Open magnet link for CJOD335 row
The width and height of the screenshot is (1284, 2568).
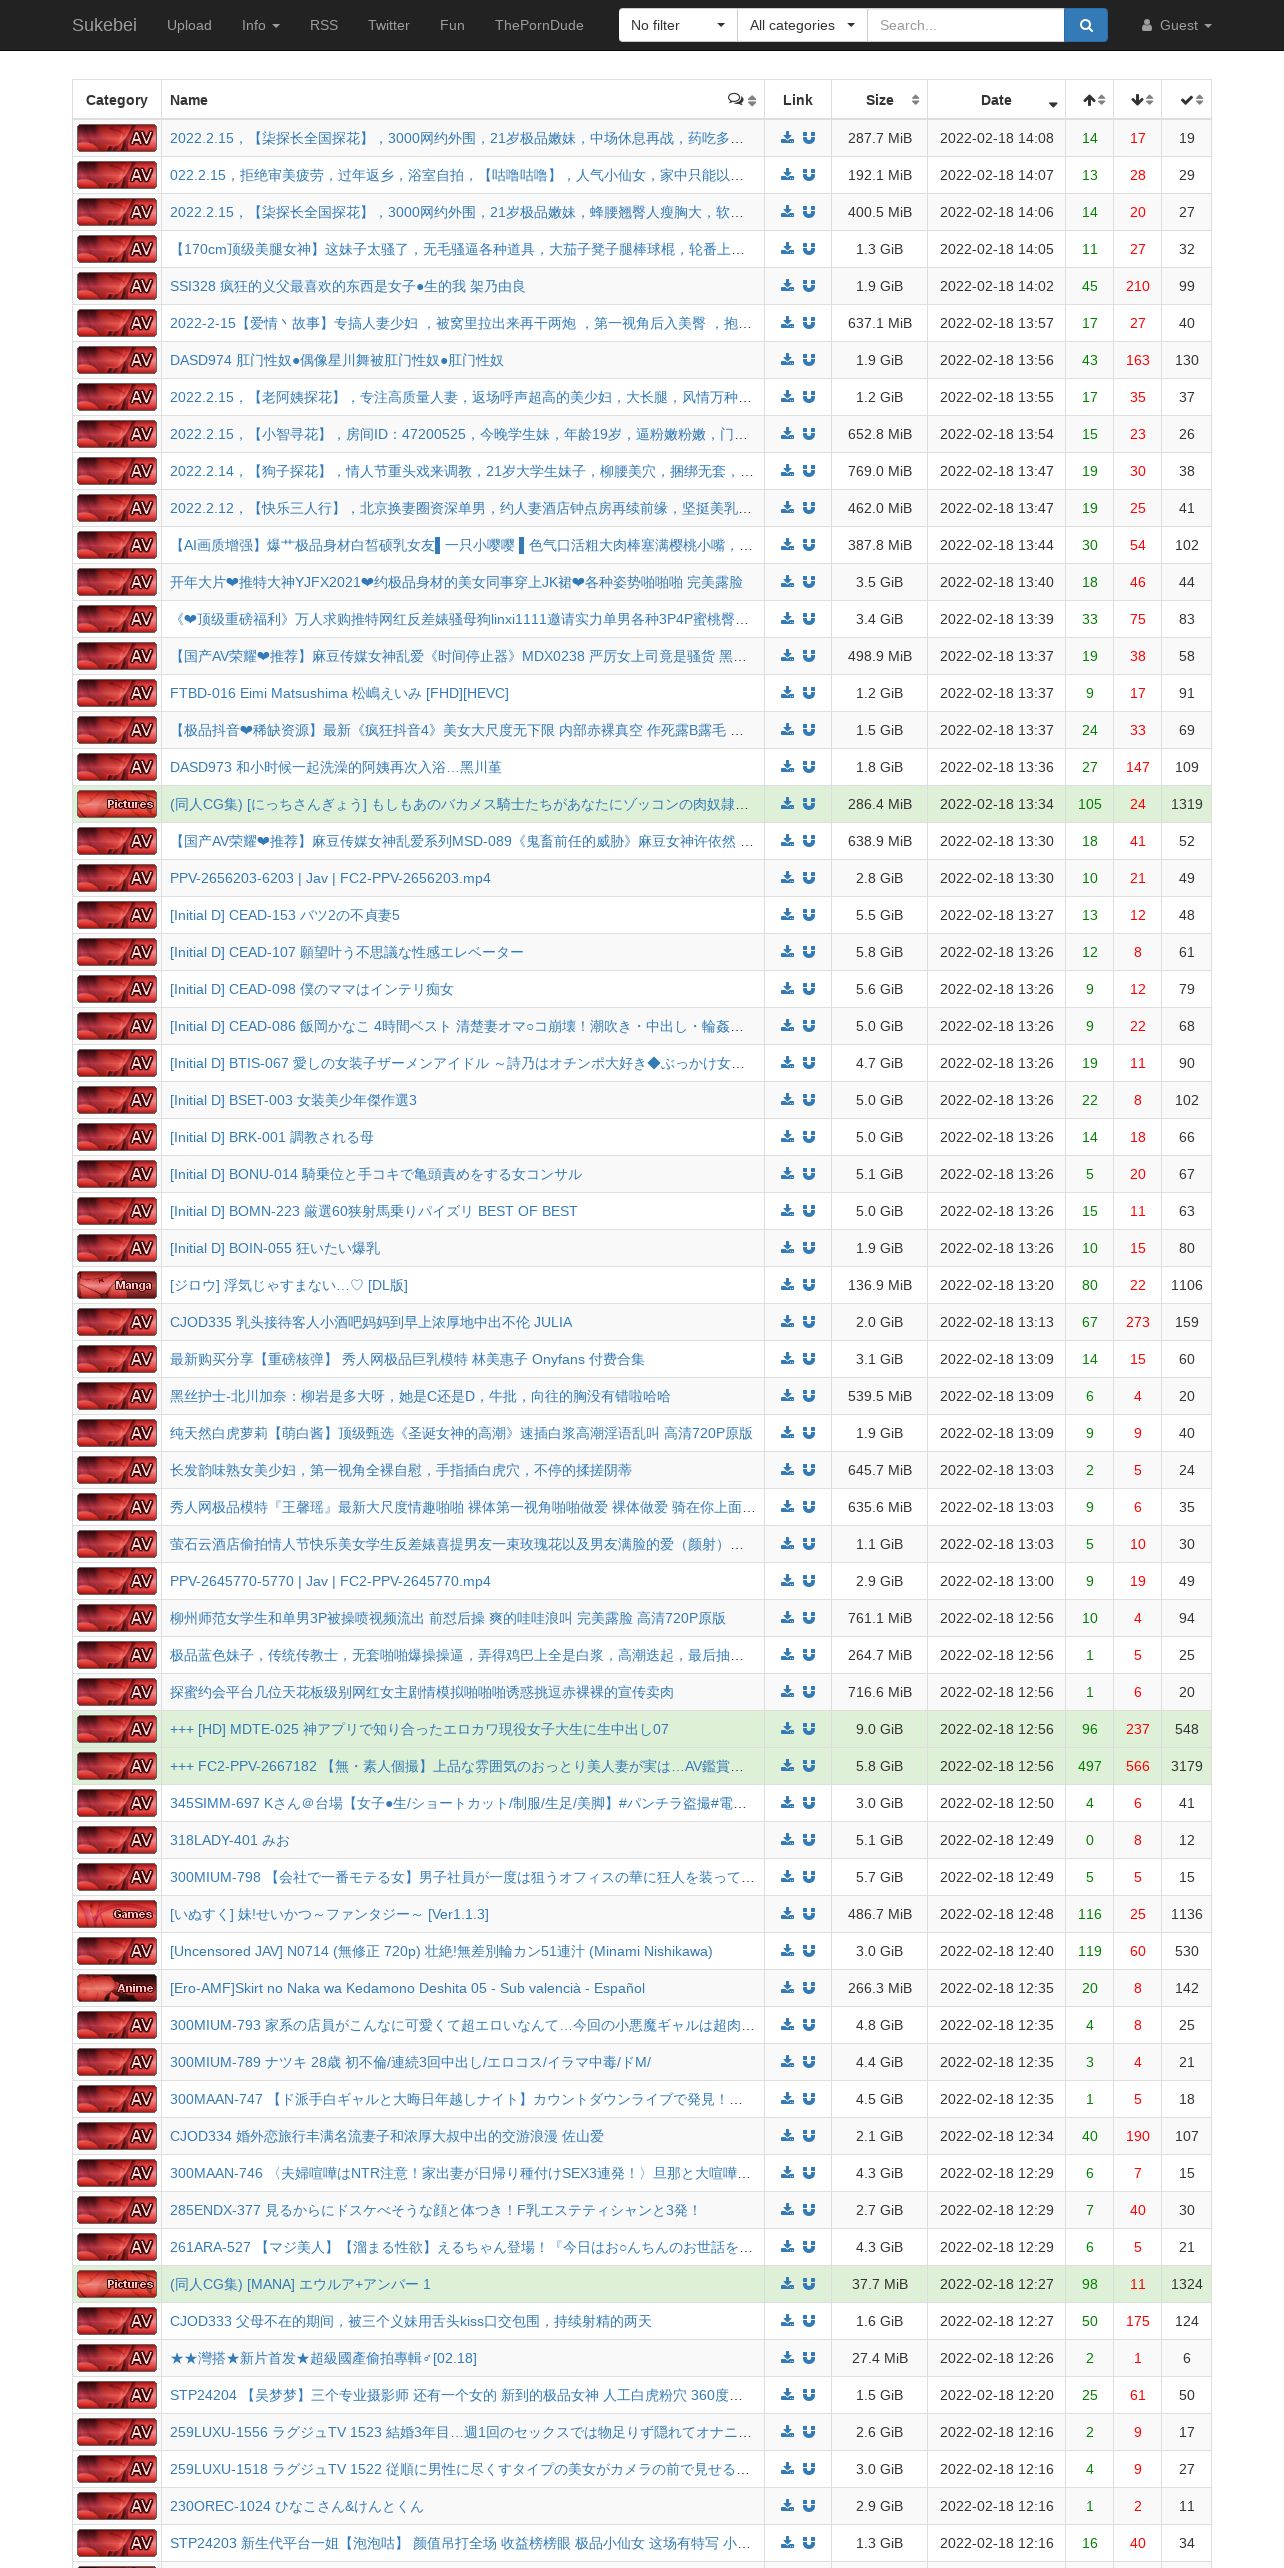pyautogui.click(x=809, y=1322)
